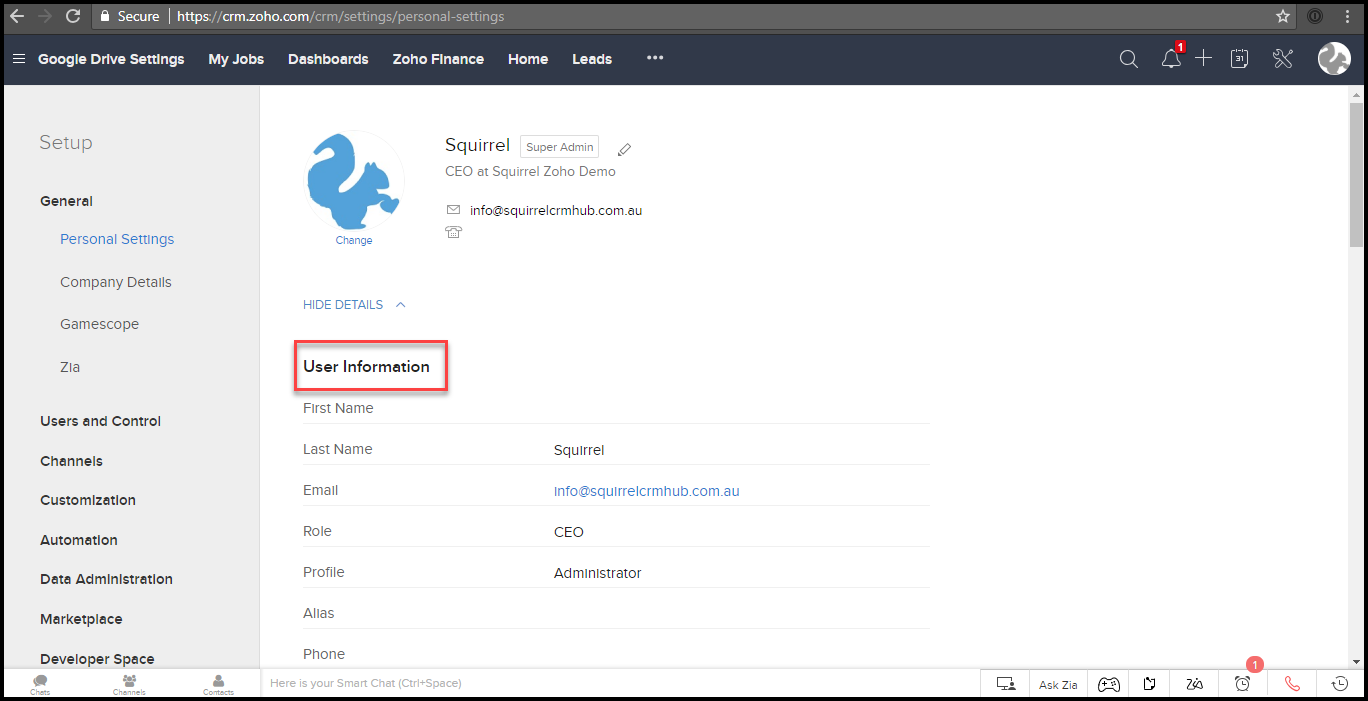The height and width of the screenshot is (701, 1368).
Task: Click the sticky notes icon in bottom bar
Action: [1150, 684]
